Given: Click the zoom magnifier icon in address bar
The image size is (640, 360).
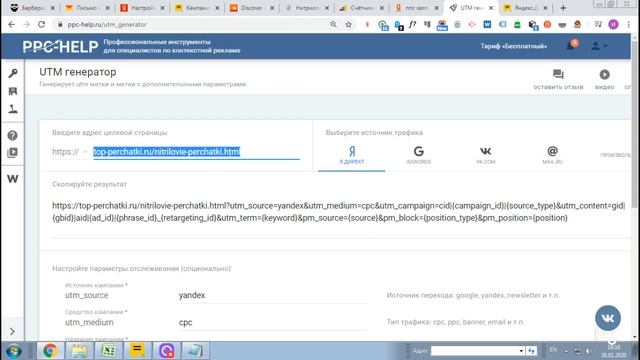Looking at the screenshot, I should pyautogui.click(x=333, y=24).
